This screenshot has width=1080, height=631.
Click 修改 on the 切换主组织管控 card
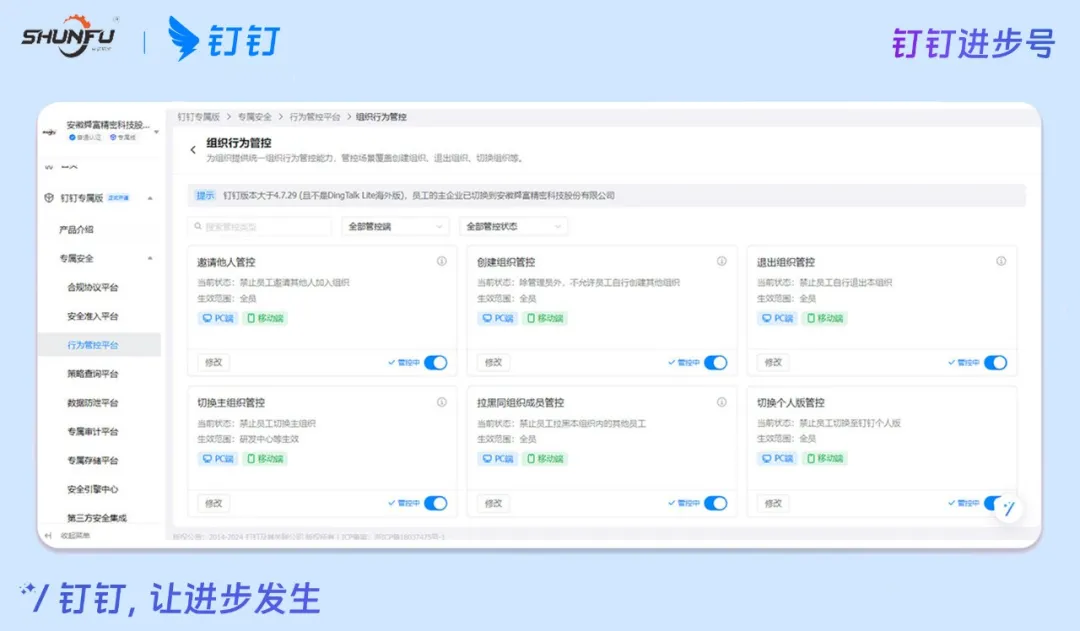[x=214, y=504]
